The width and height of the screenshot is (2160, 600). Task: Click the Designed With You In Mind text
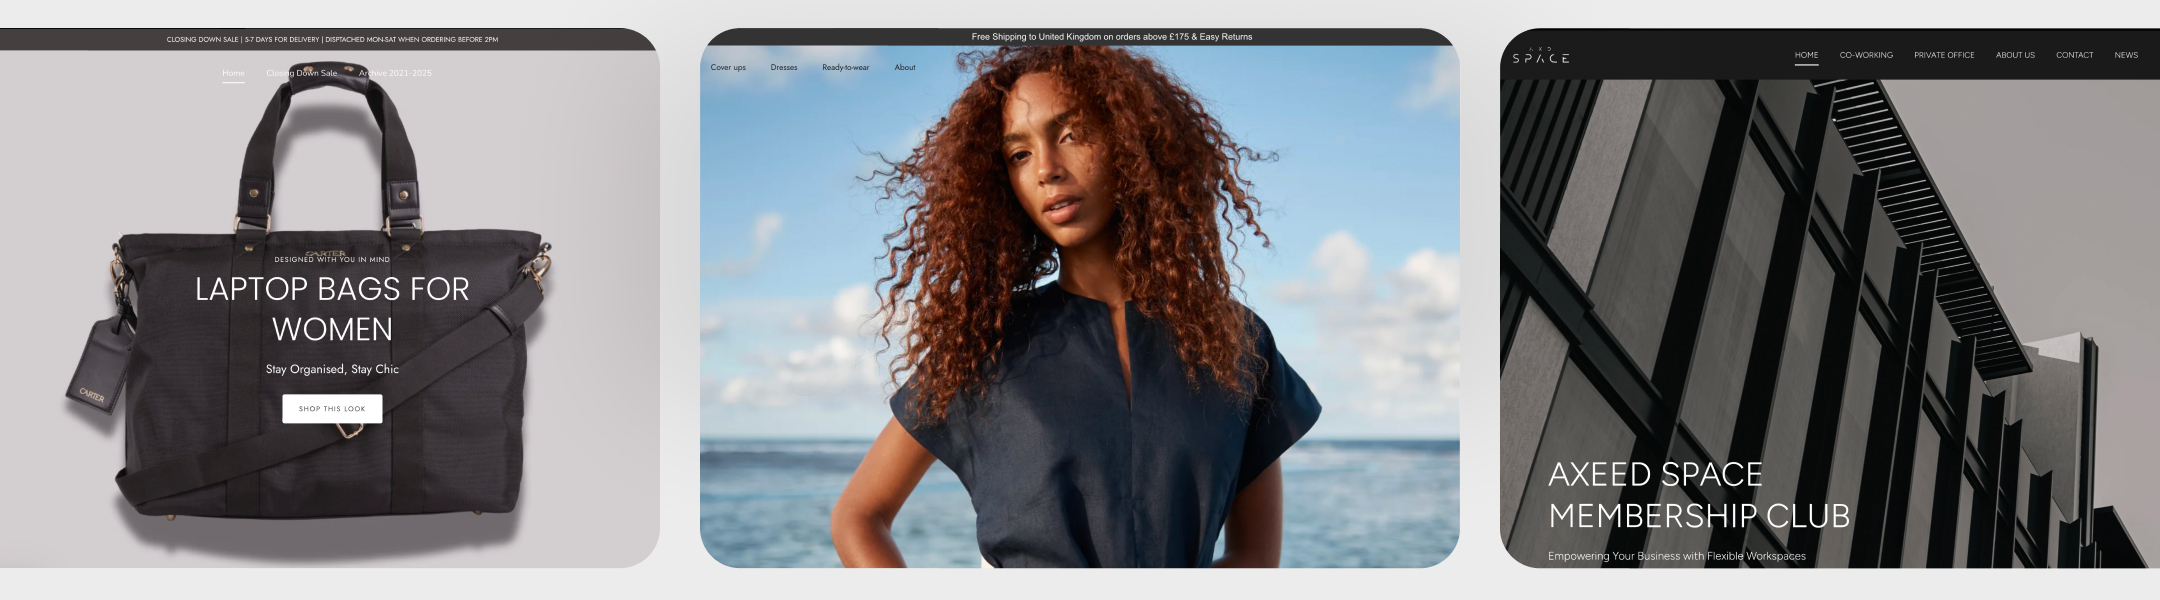[x=332, y=260]
